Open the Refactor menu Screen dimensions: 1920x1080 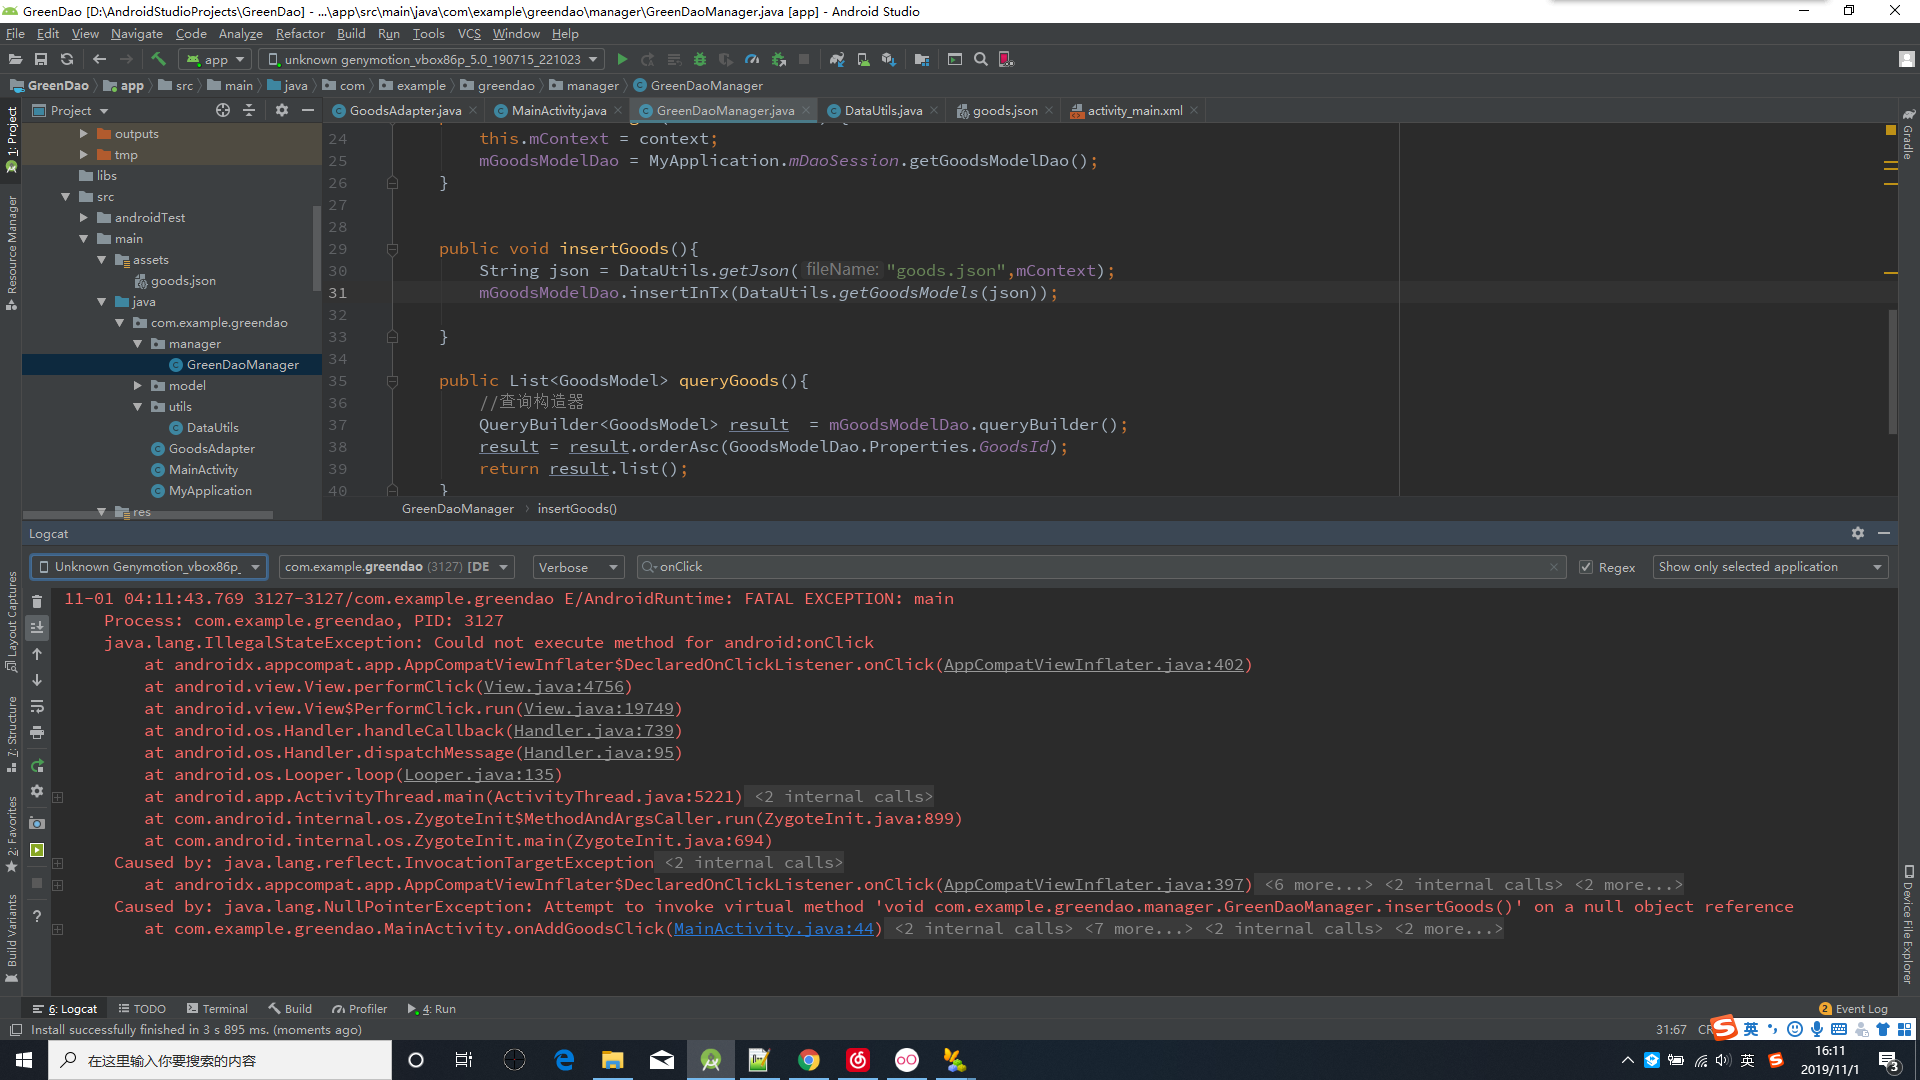point(300,33)
